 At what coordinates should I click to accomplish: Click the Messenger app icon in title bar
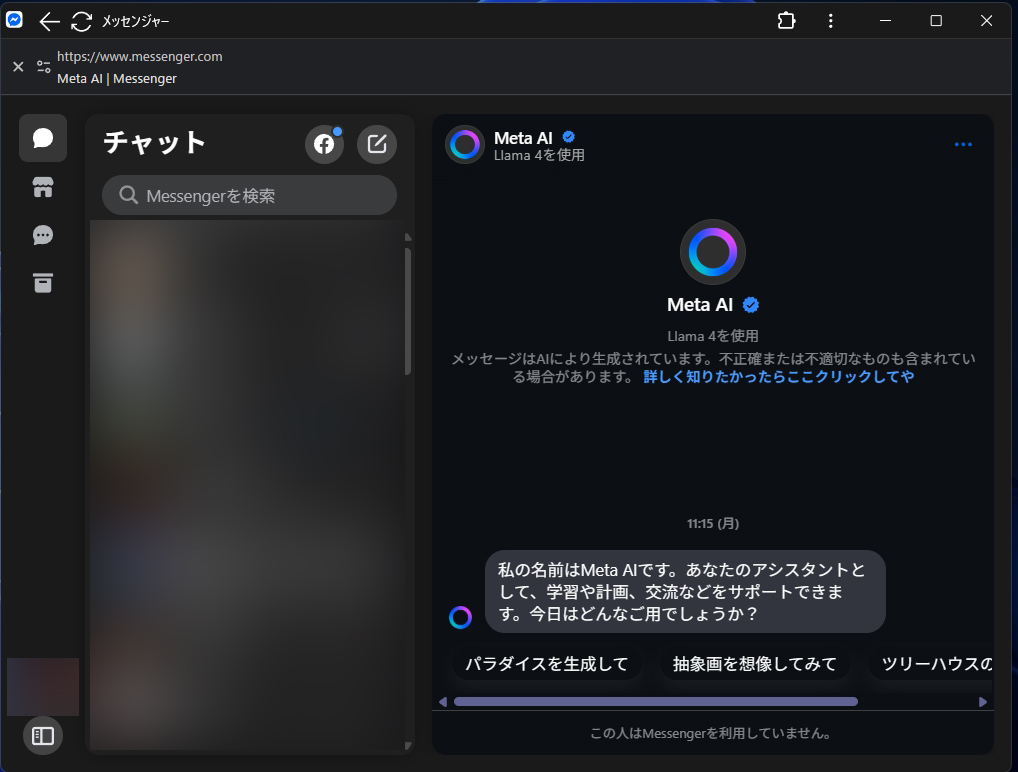[14, 20]
